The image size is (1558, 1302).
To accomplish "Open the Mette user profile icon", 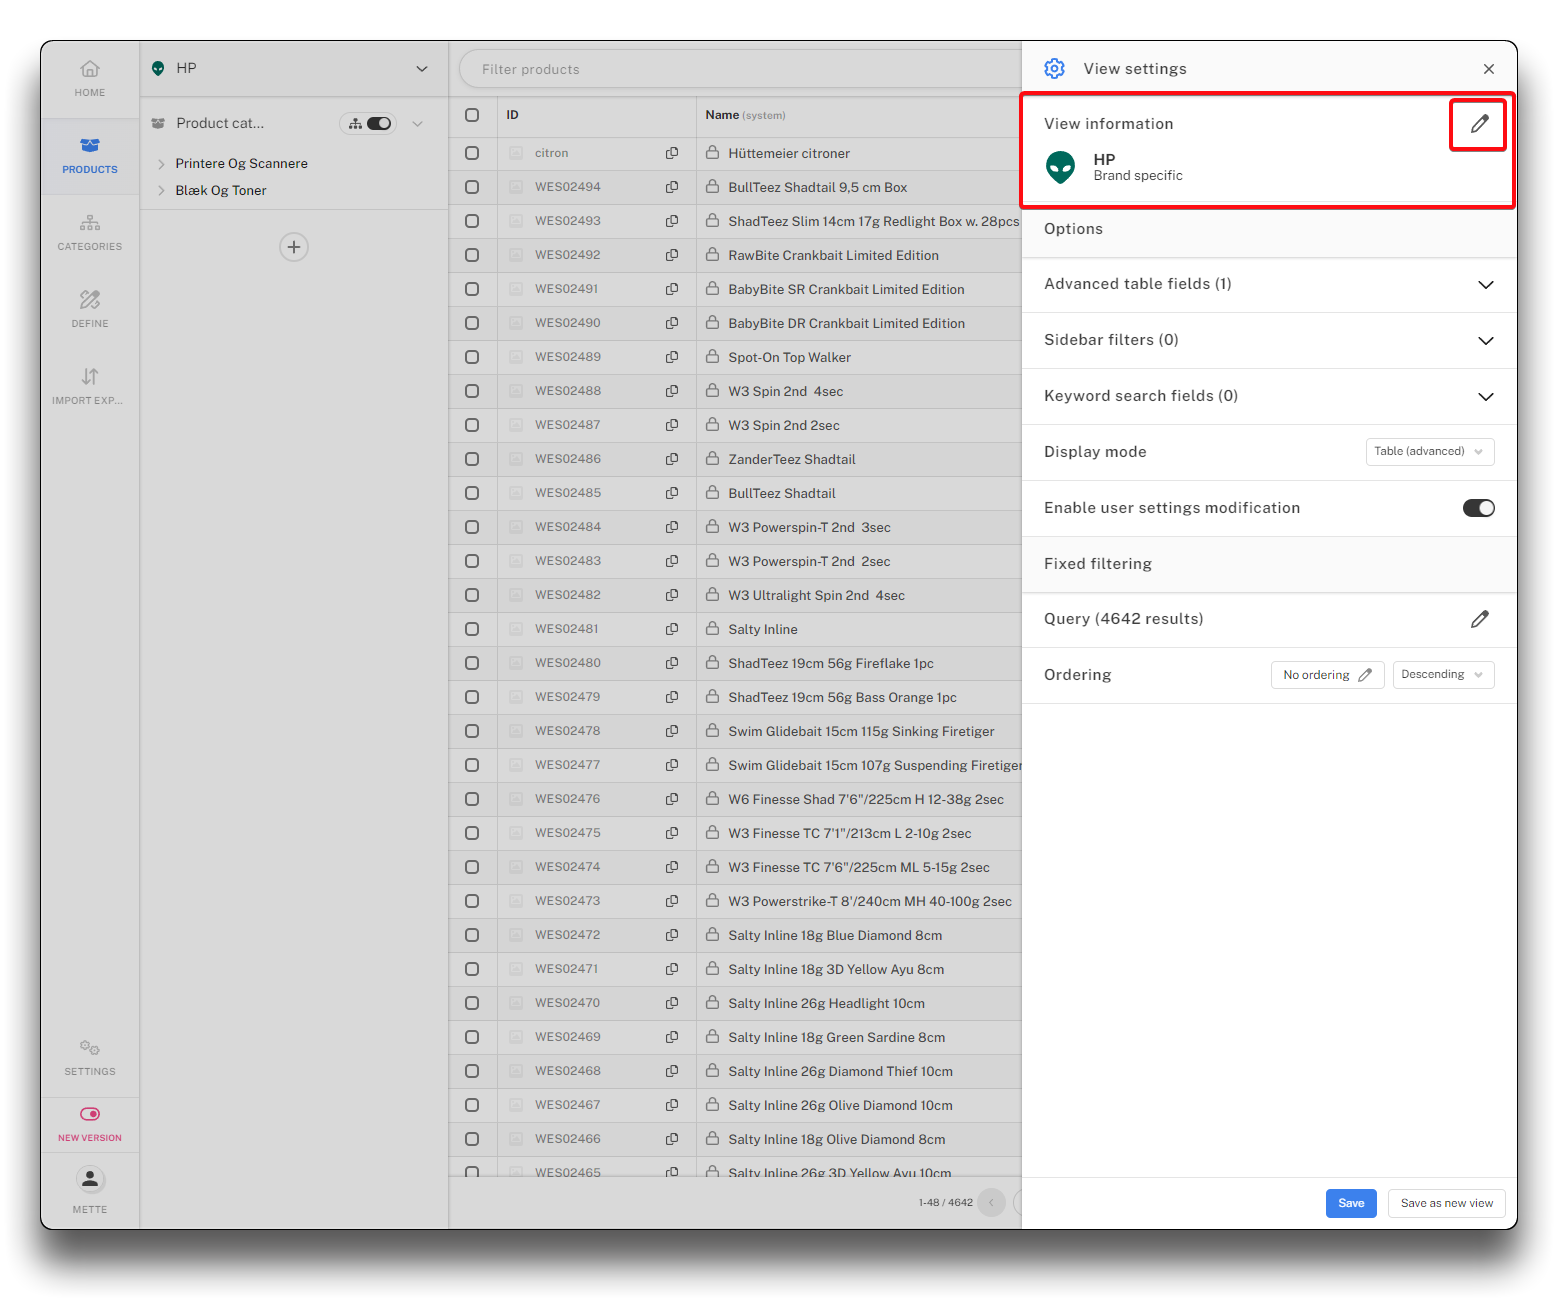I will pyautogui.click(x=90, y=1180).
